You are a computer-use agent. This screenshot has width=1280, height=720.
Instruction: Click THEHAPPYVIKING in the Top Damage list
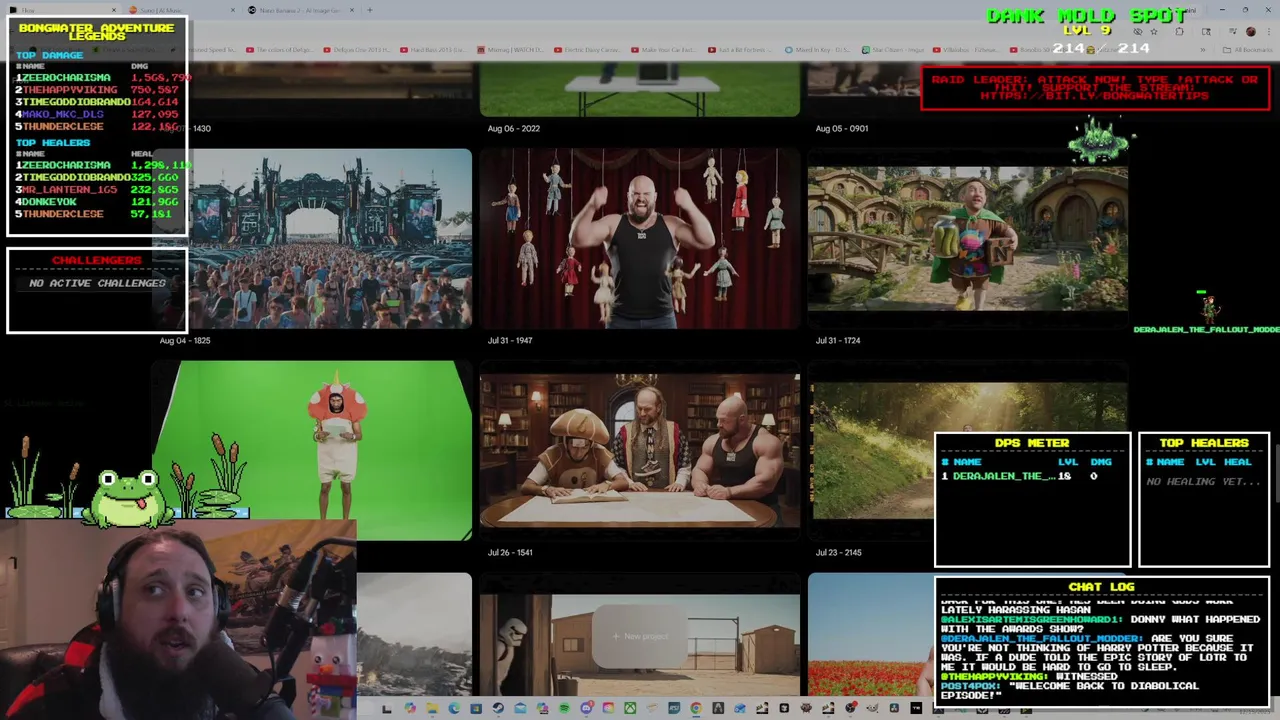click(x=70, y=90)
